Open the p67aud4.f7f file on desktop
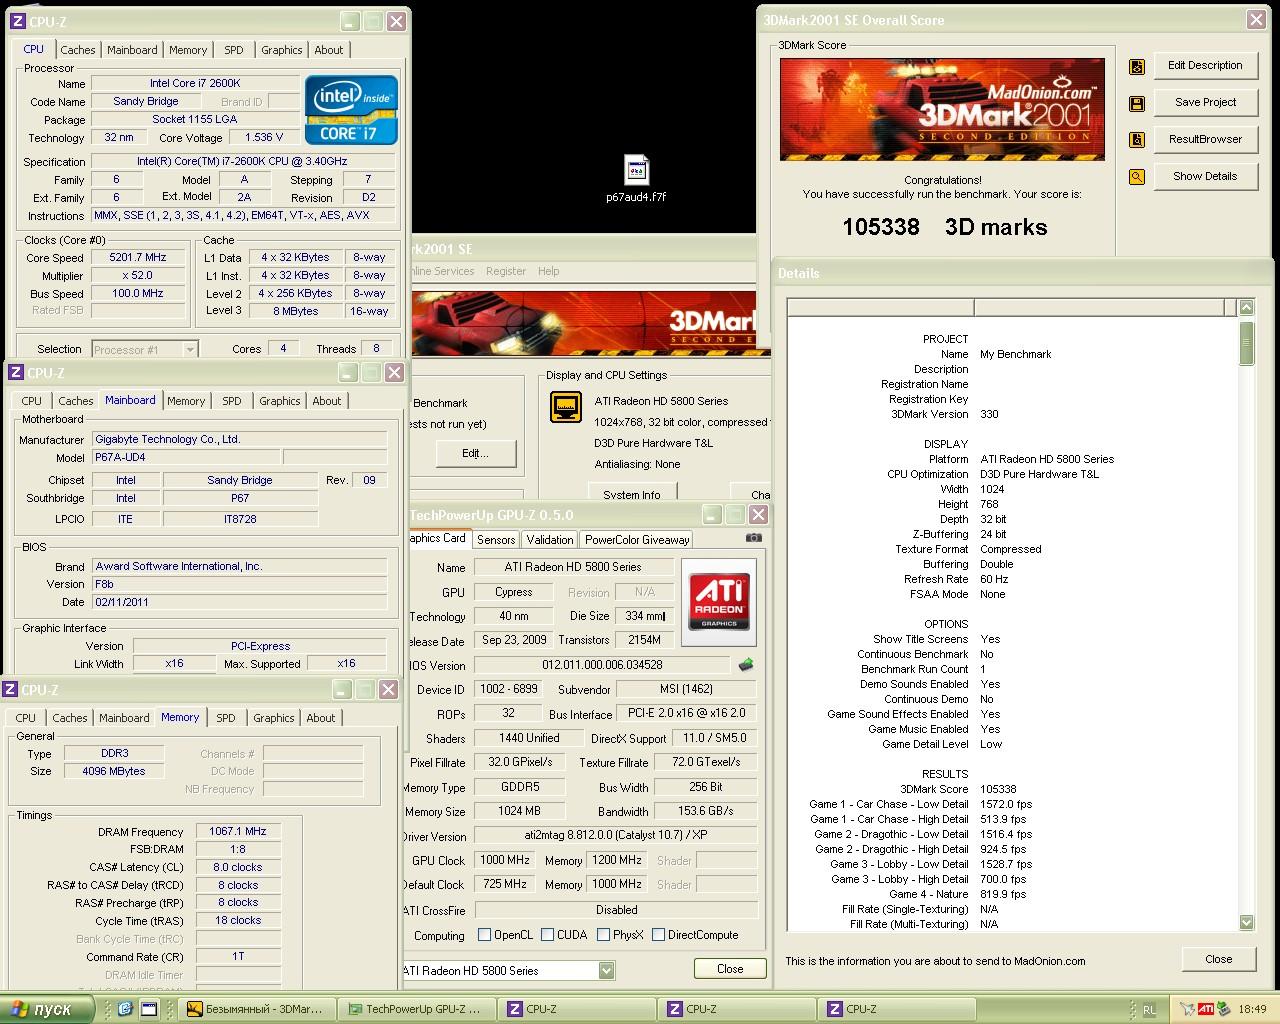1280x1024 pixels. click(x=636, y=178)
